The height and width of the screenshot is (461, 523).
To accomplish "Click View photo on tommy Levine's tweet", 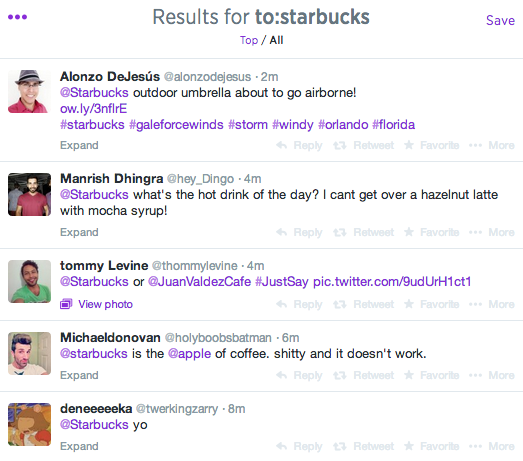I will pyautogui.click(x=96, y=304).
